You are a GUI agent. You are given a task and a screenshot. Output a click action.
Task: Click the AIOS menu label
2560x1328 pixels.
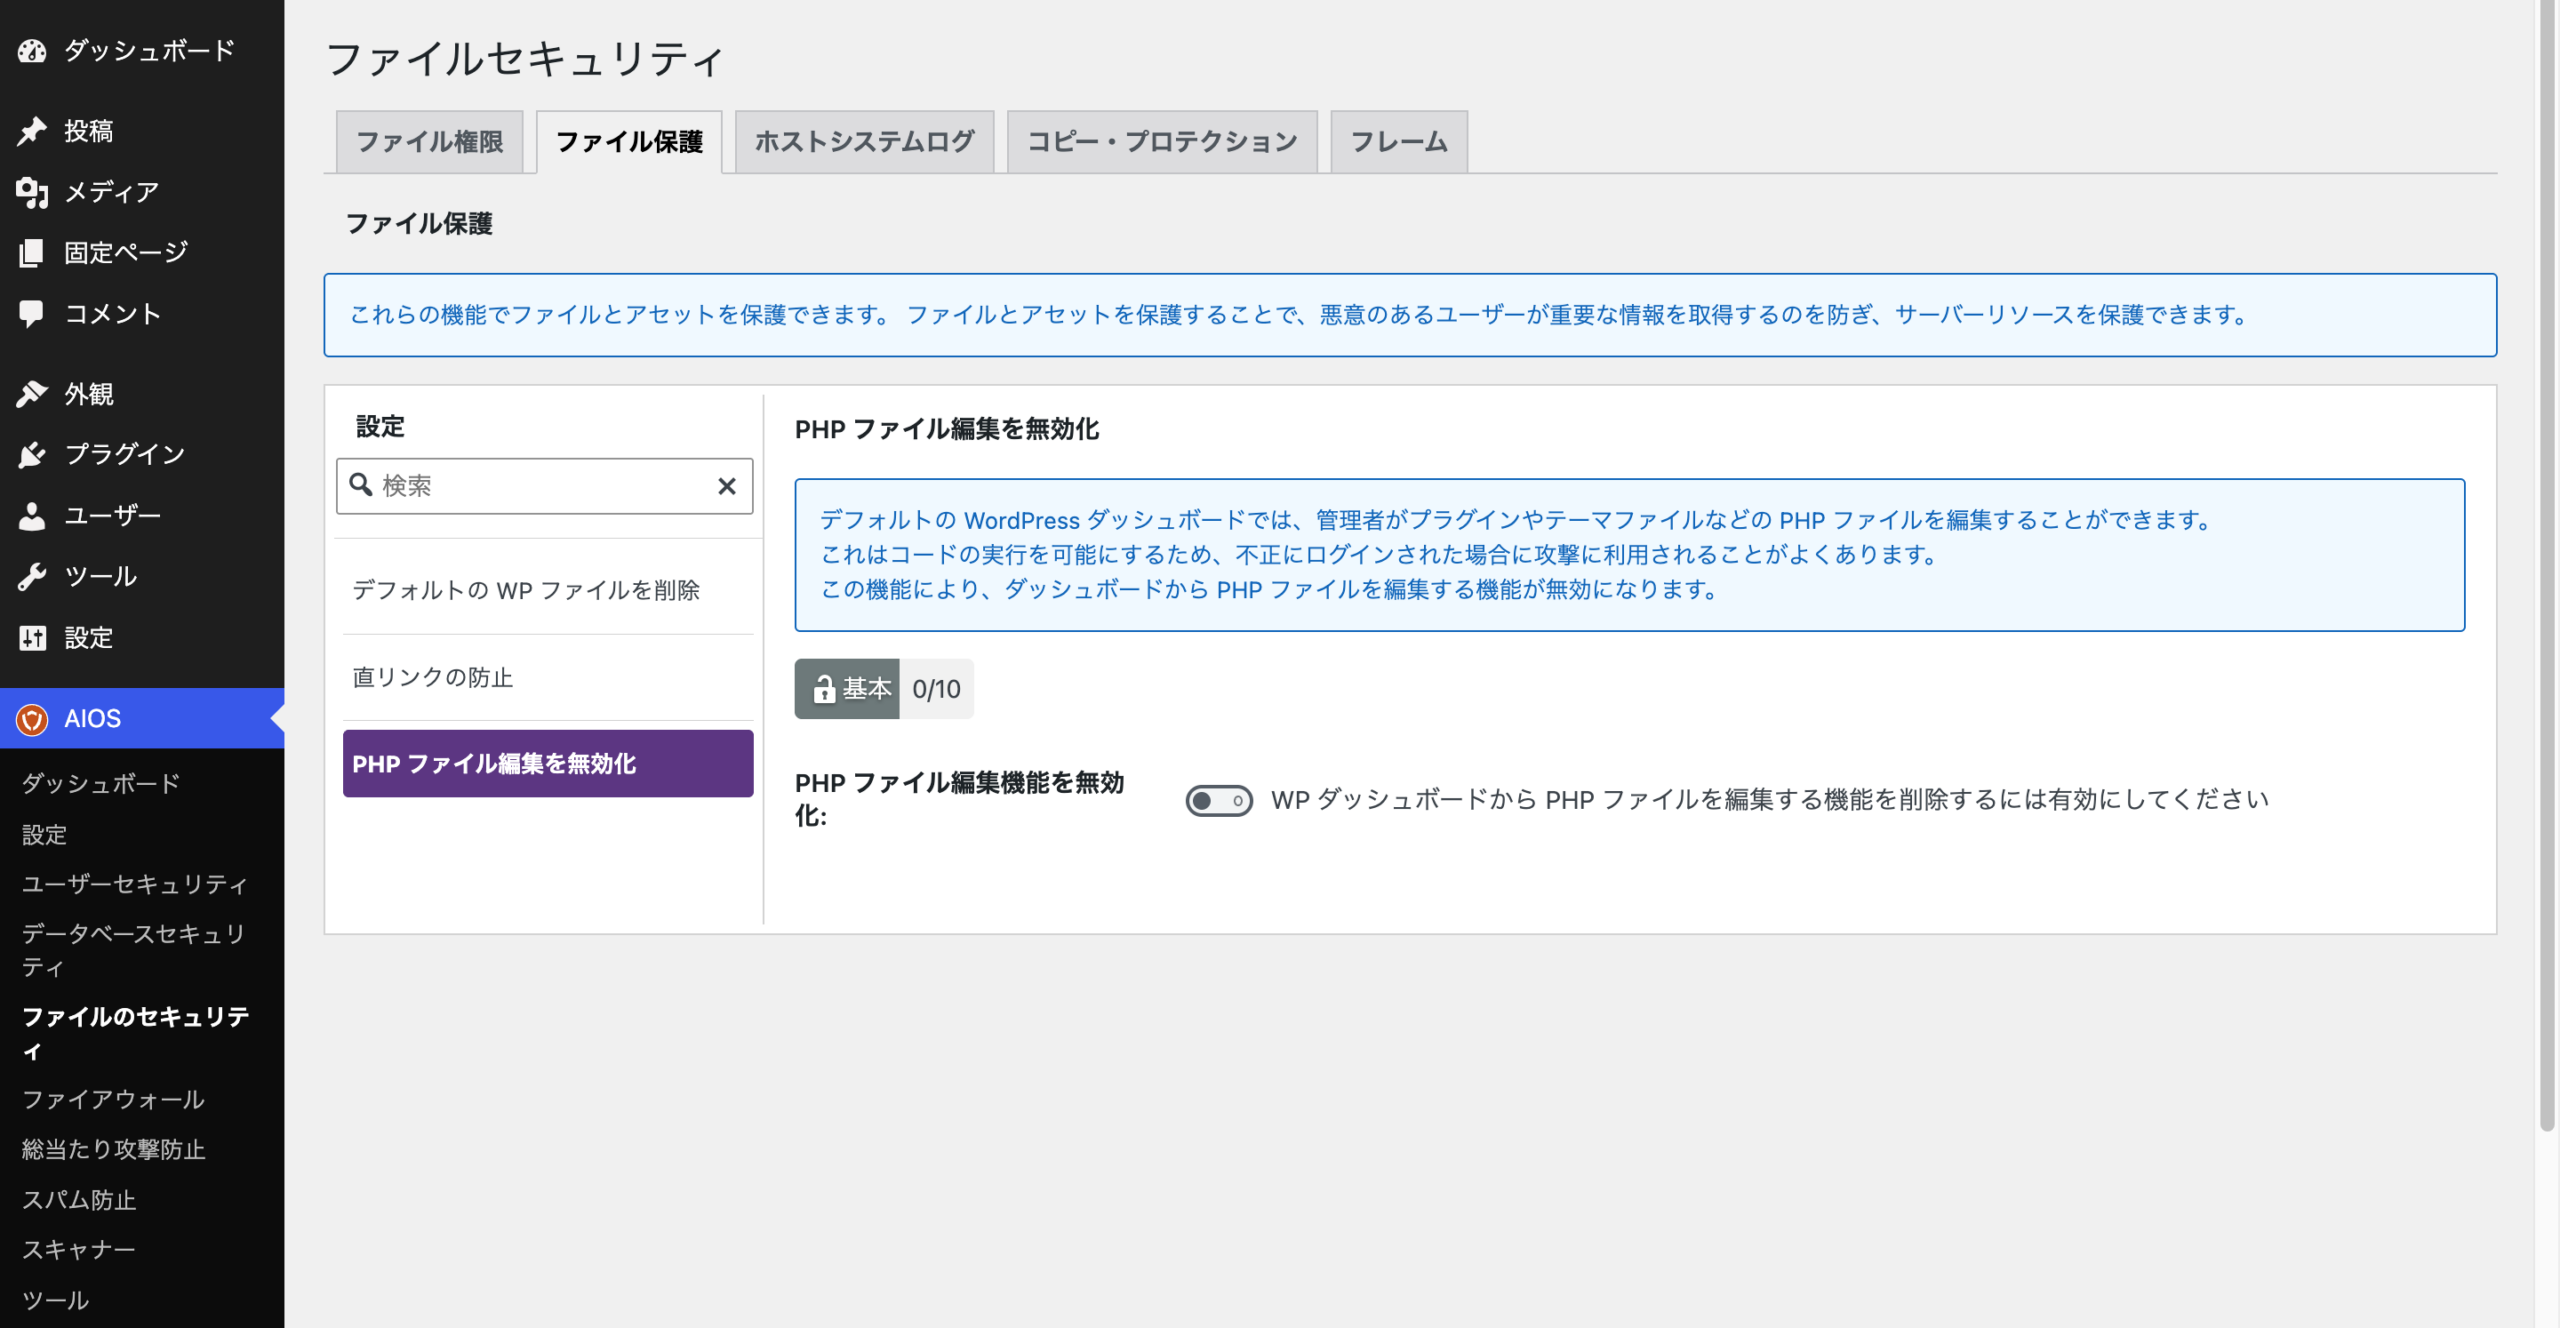(92, 719)
